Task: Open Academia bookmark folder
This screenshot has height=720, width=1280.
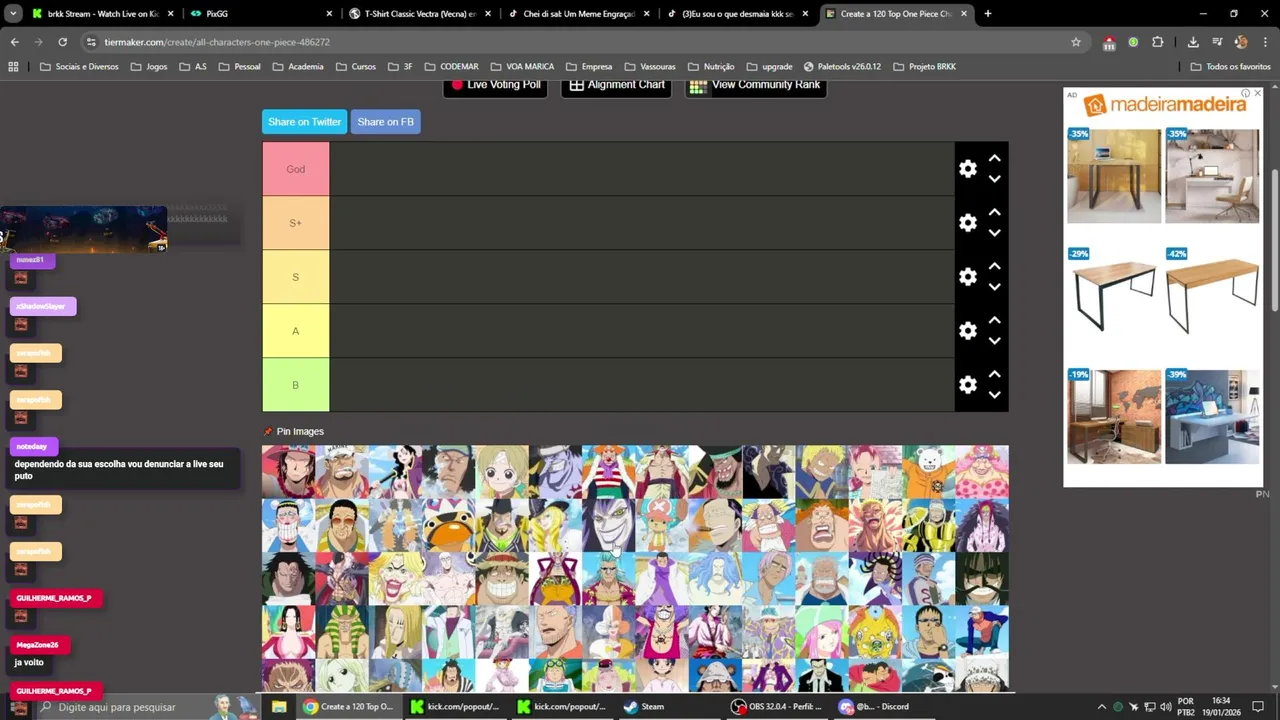Action: coord(297,67)
